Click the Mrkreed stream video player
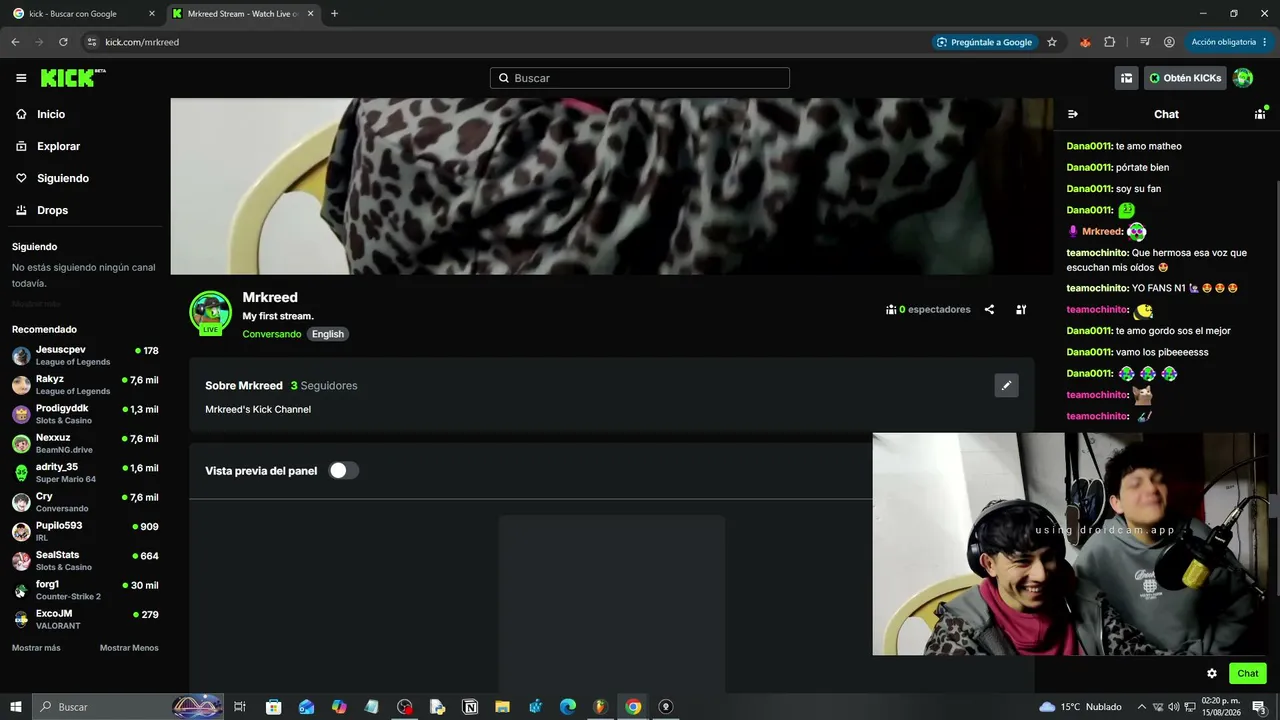The width and height of the screenshot is (1280, 720). pyautogui.click(x=612, y=186)
